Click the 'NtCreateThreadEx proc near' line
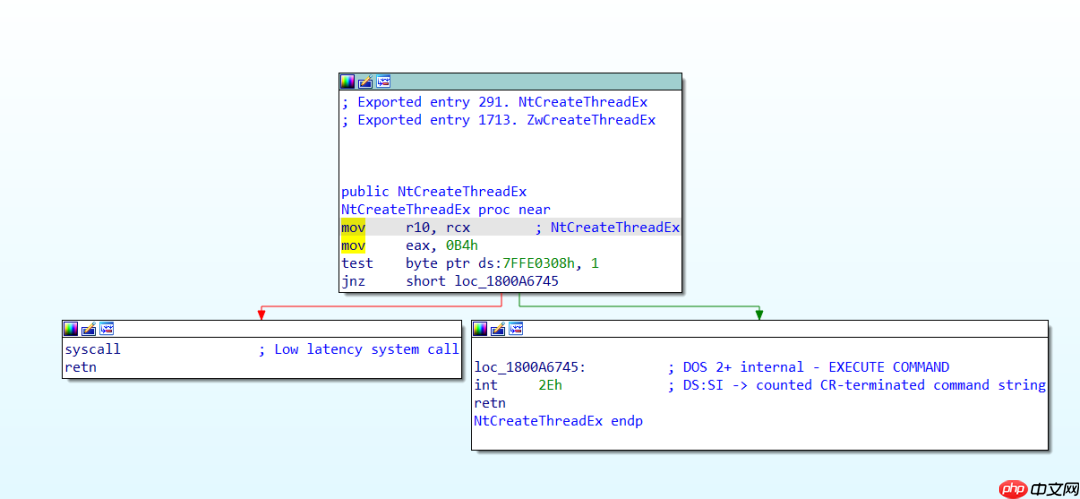The image size is (1080, 499). 446,210
